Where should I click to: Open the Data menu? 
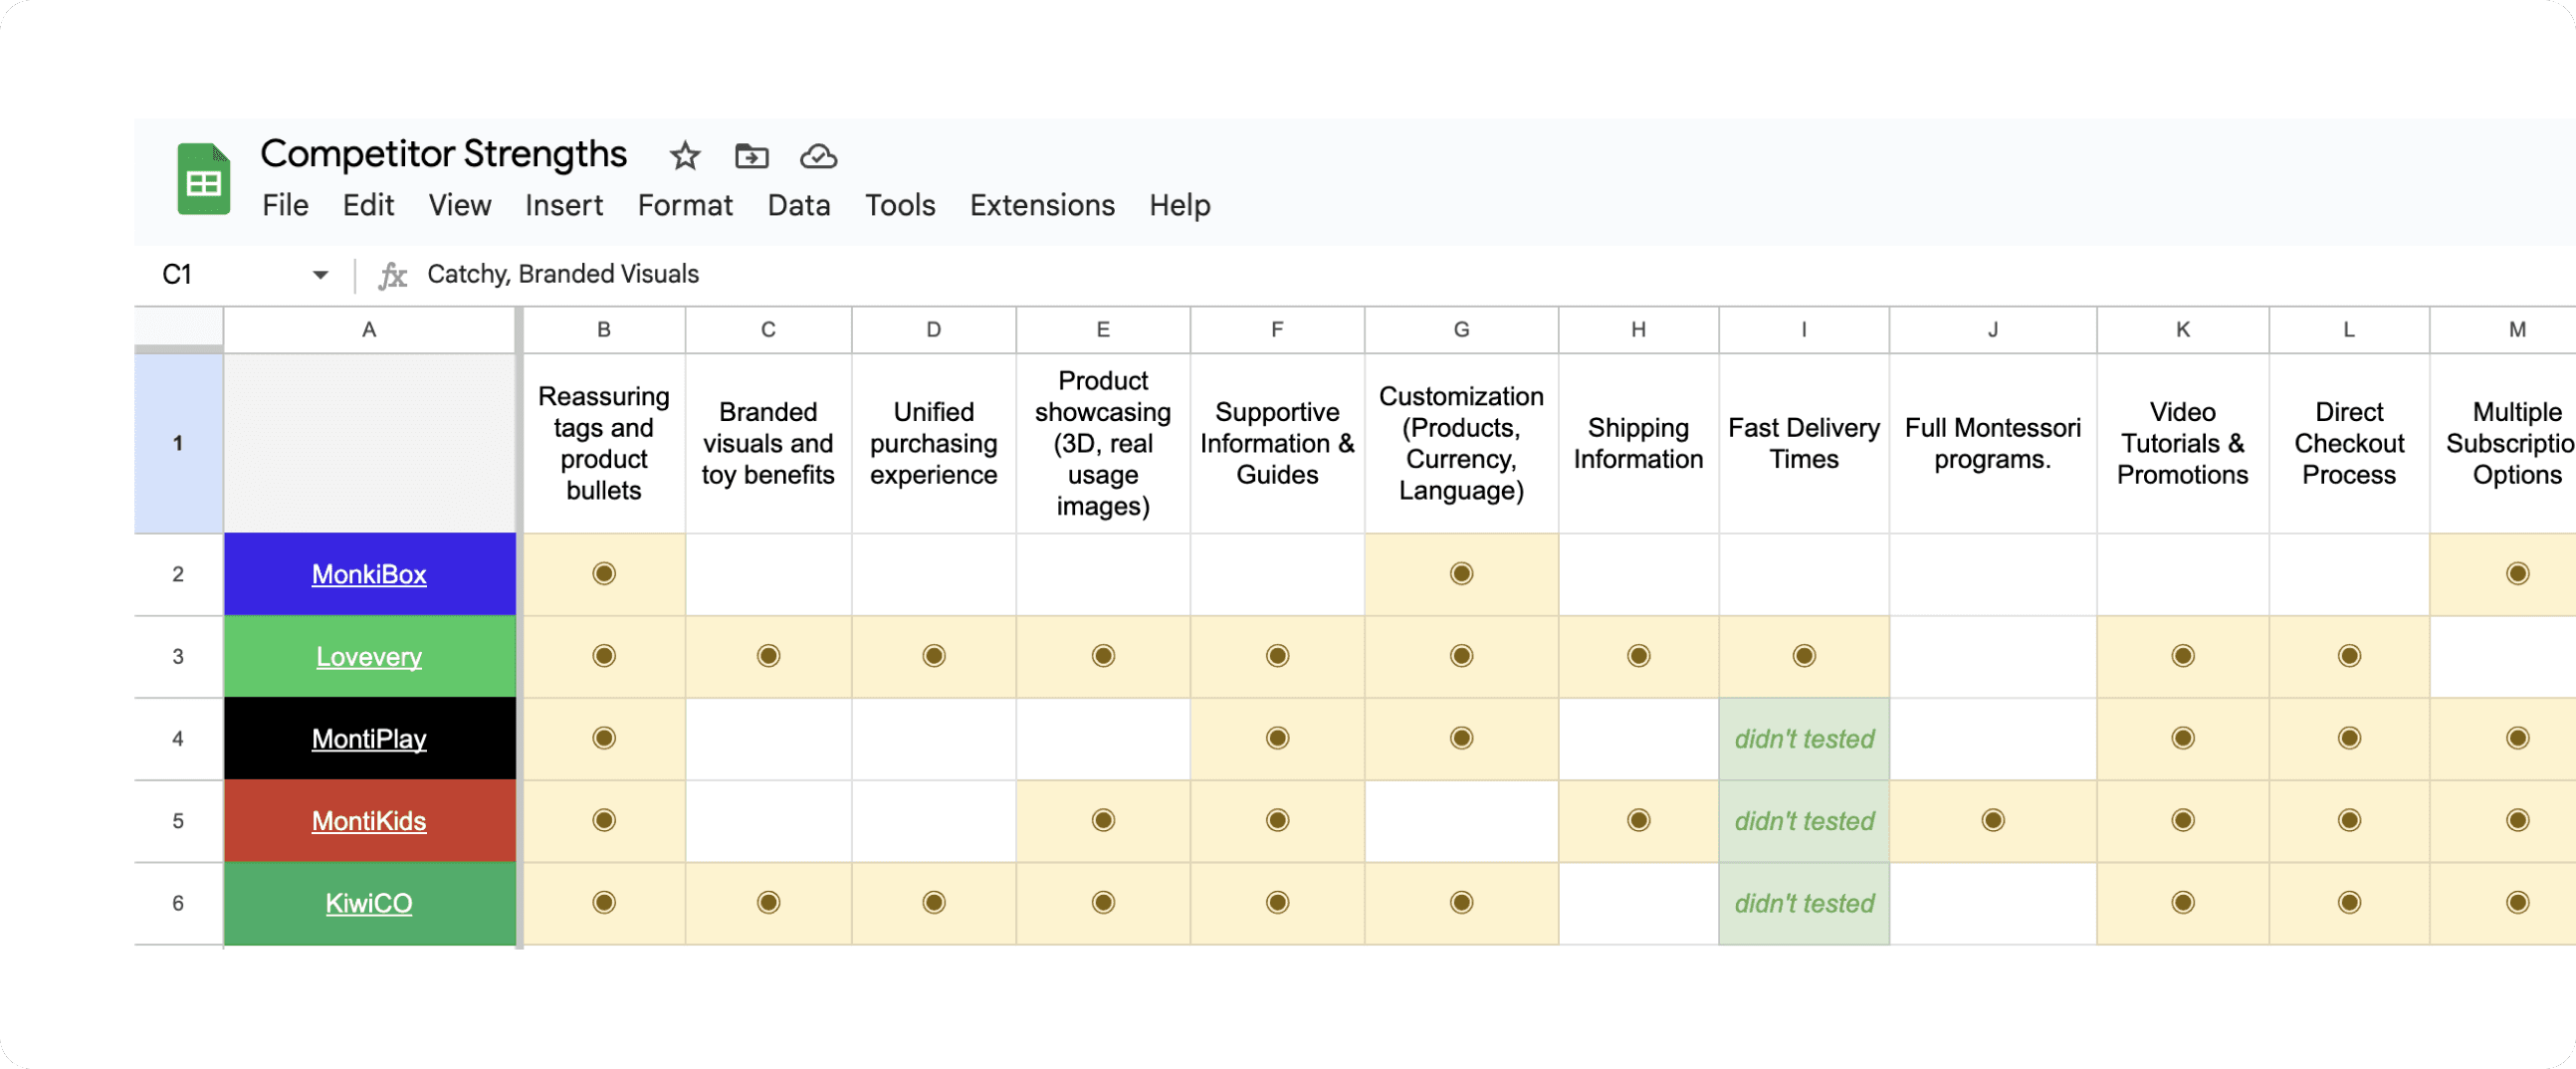[x=798, y=205]
